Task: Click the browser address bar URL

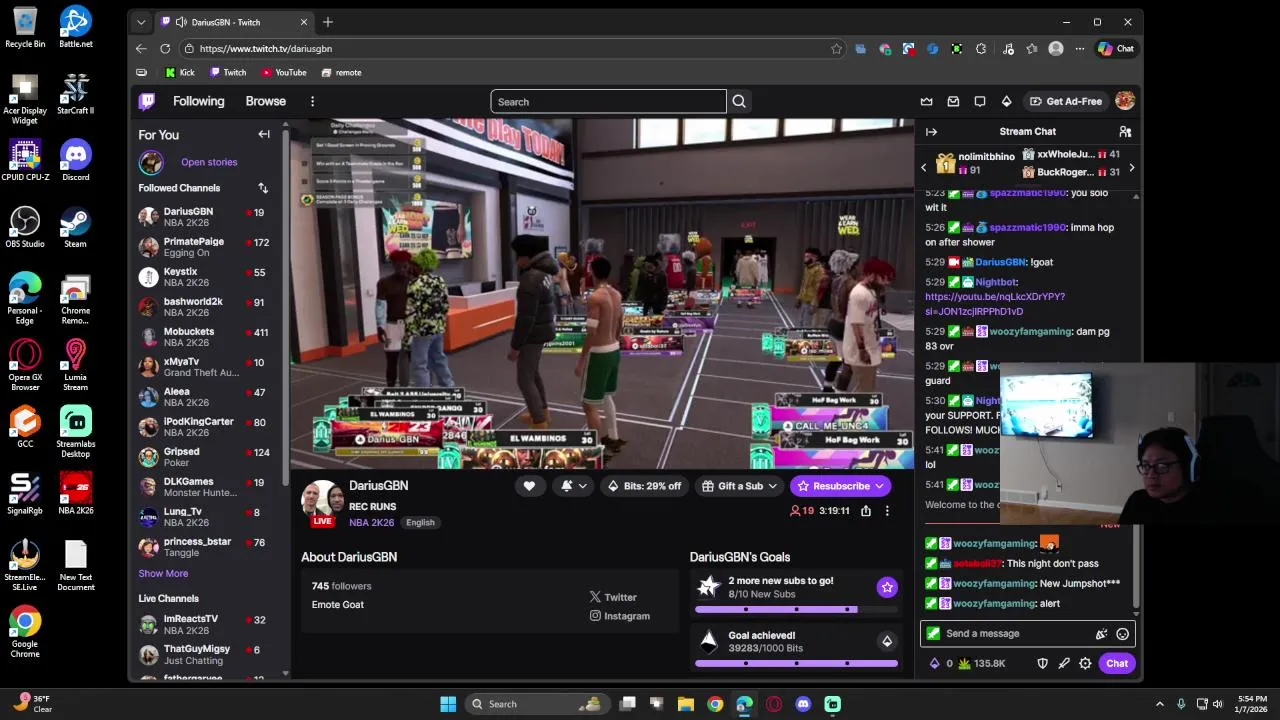Action: (265, 48)
